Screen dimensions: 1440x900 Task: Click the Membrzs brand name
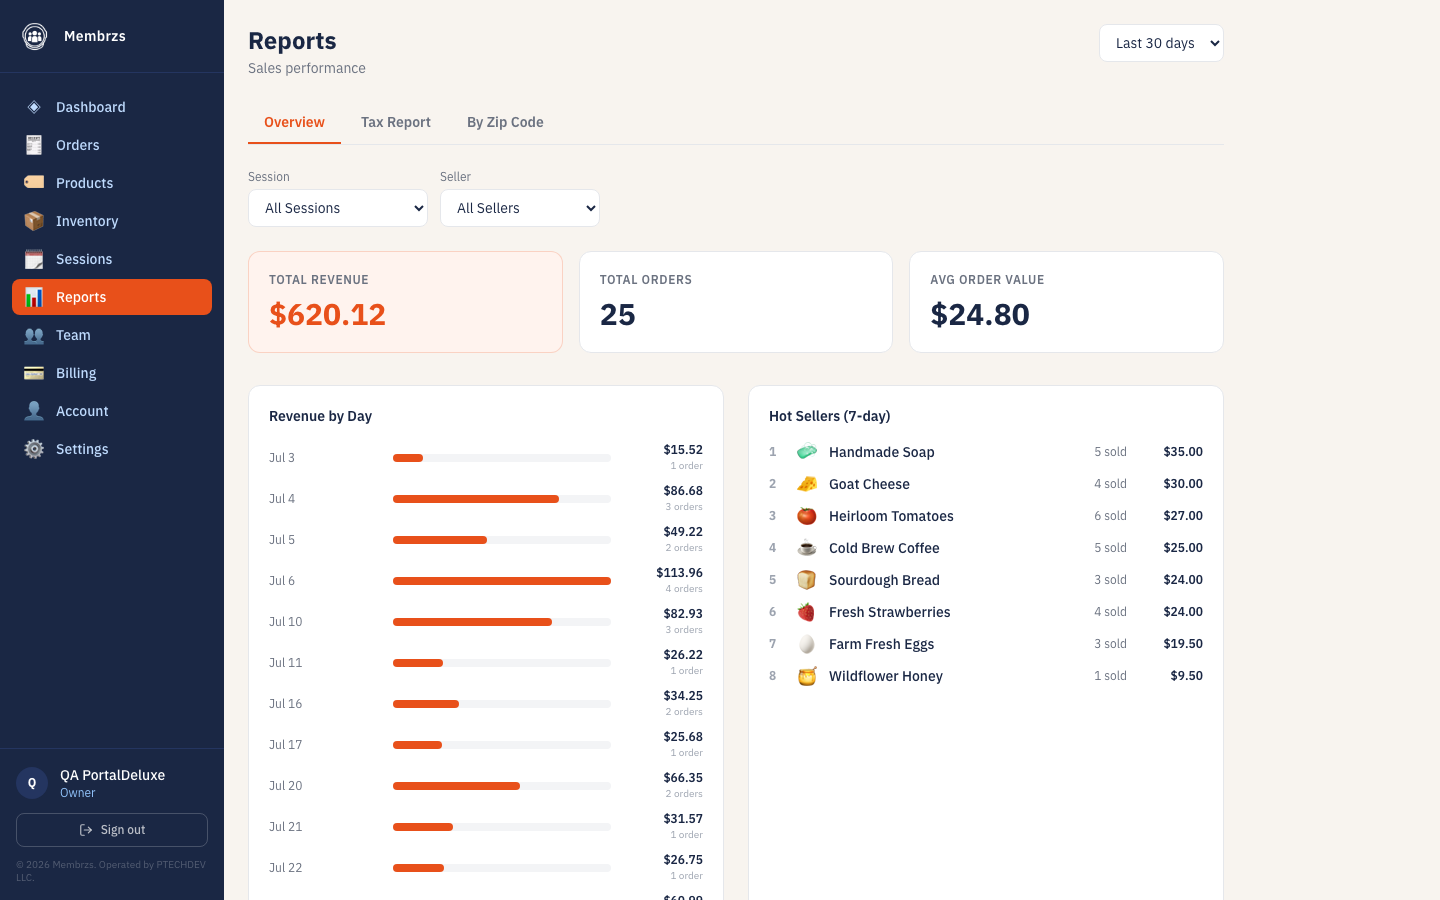[95, 36]
